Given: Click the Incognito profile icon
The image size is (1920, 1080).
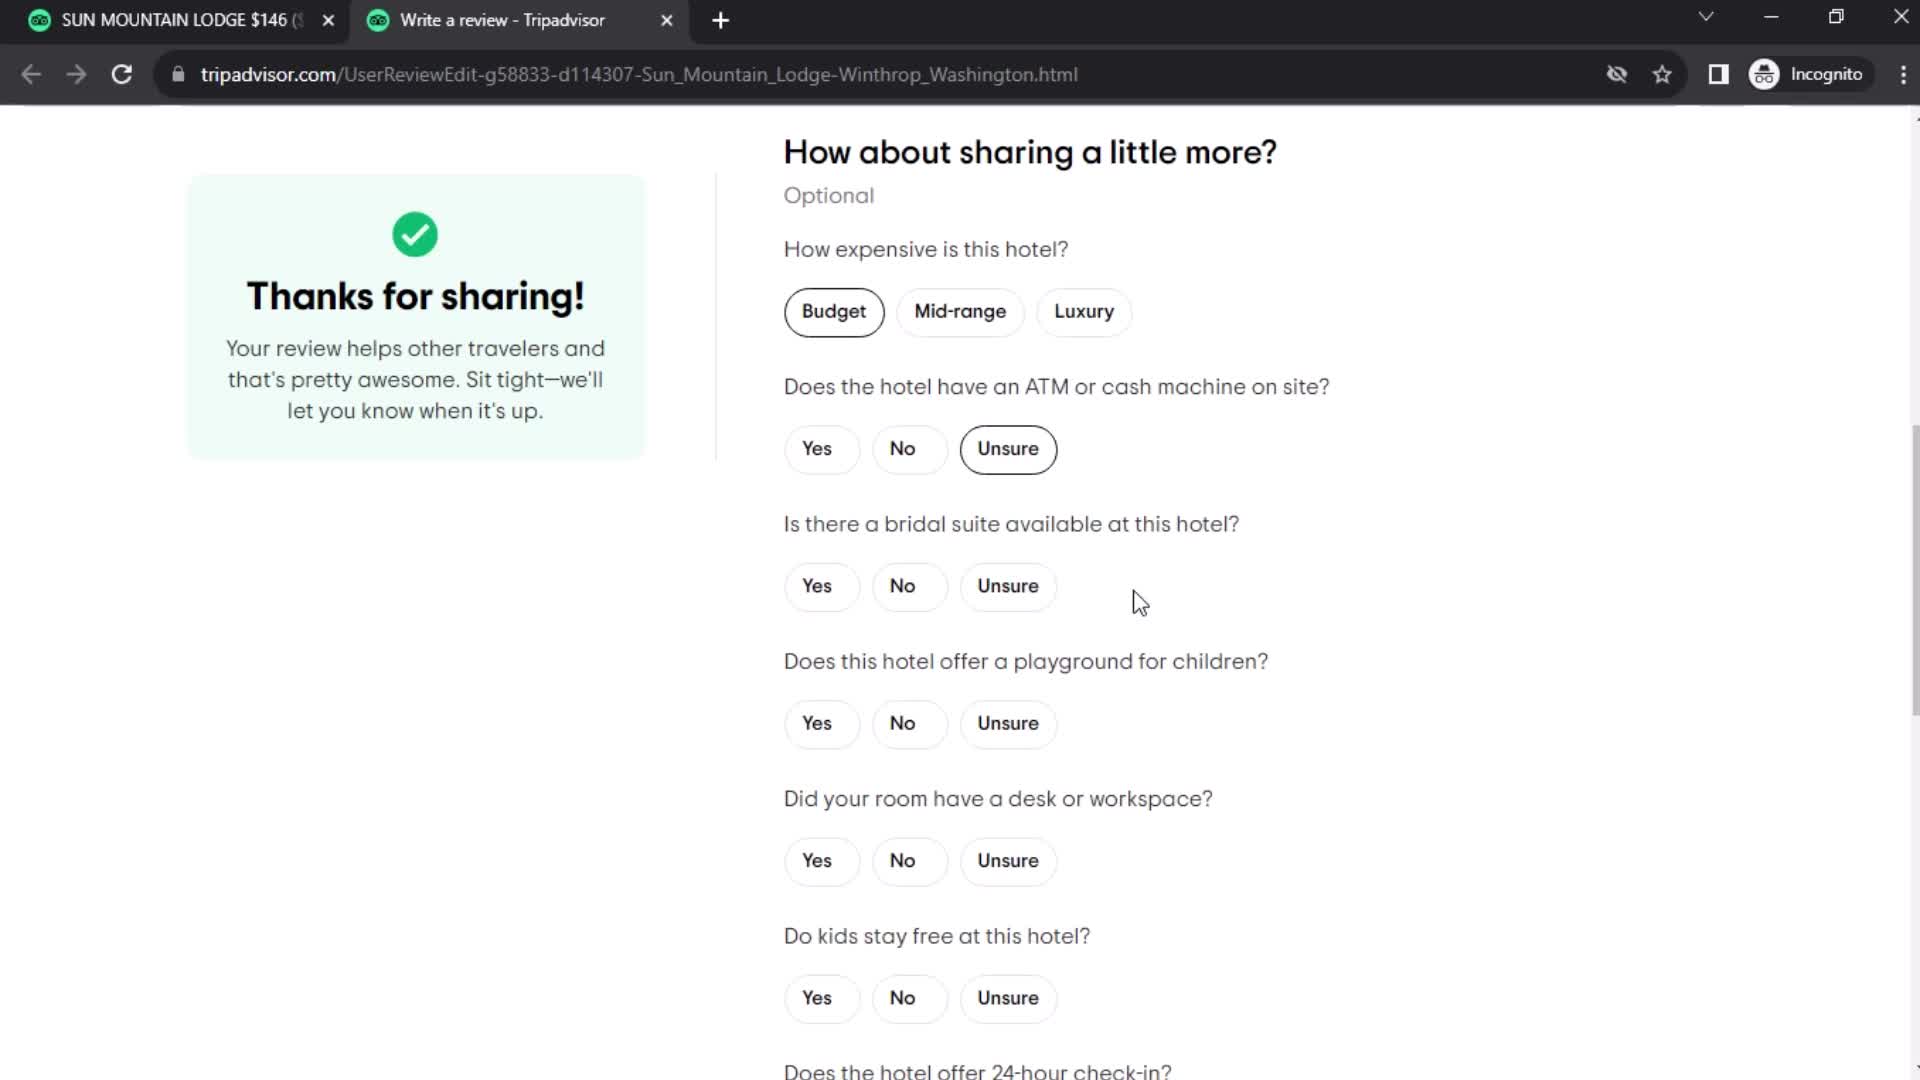Looking at the screenshot, I should (1768, 74).
